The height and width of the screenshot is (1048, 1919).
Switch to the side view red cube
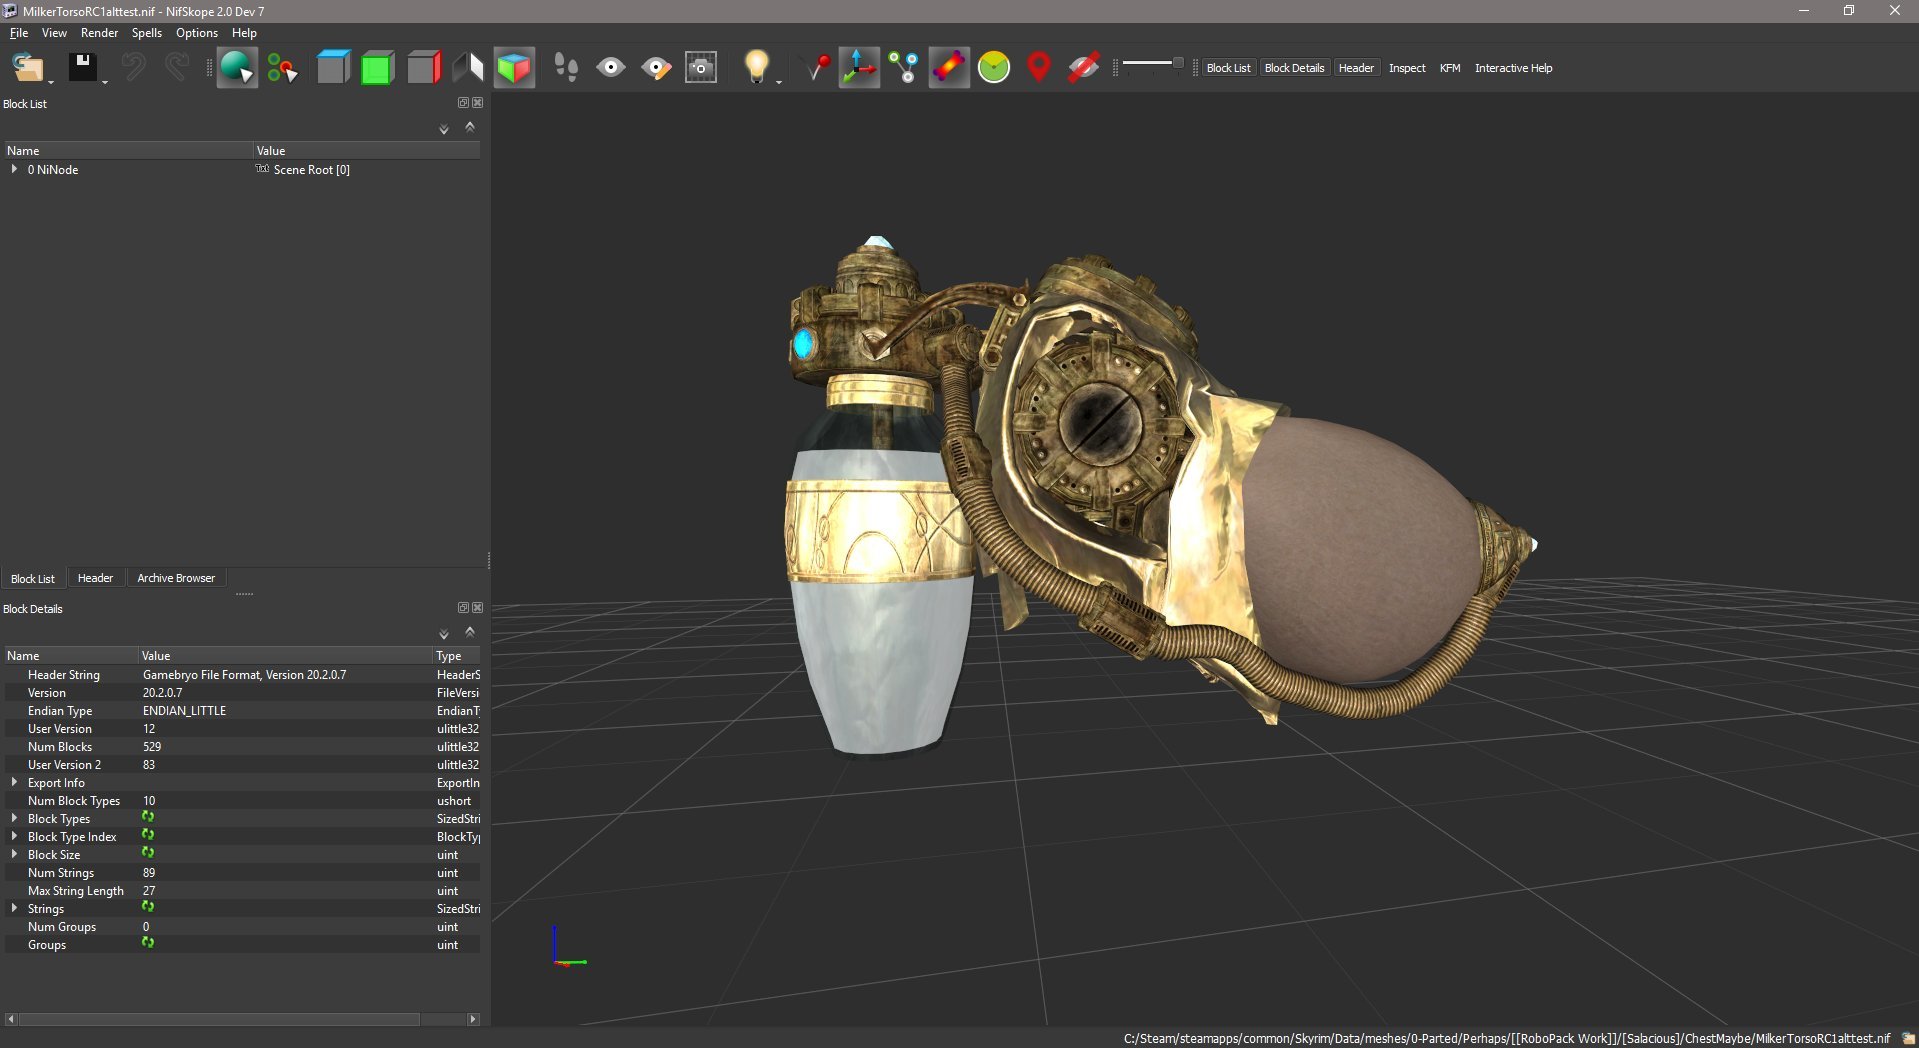coord(423,68)
